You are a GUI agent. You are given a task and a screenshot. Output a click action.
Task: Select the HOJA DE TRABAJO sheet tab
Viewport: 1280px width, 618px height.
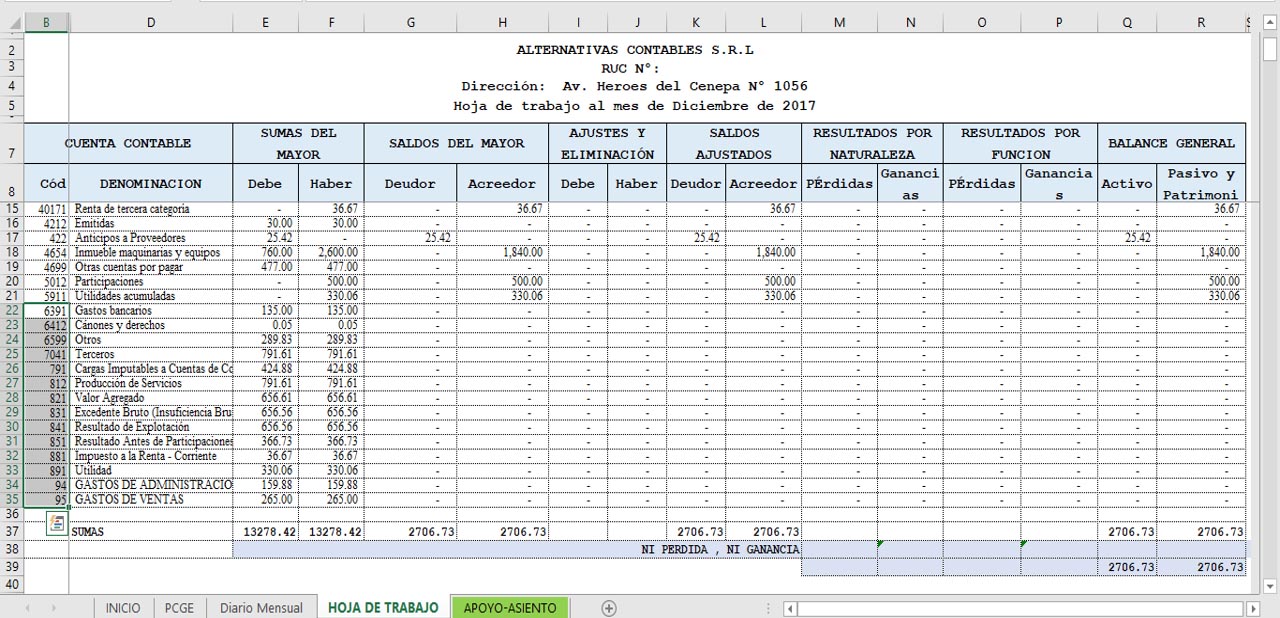[x=382, y=608]
